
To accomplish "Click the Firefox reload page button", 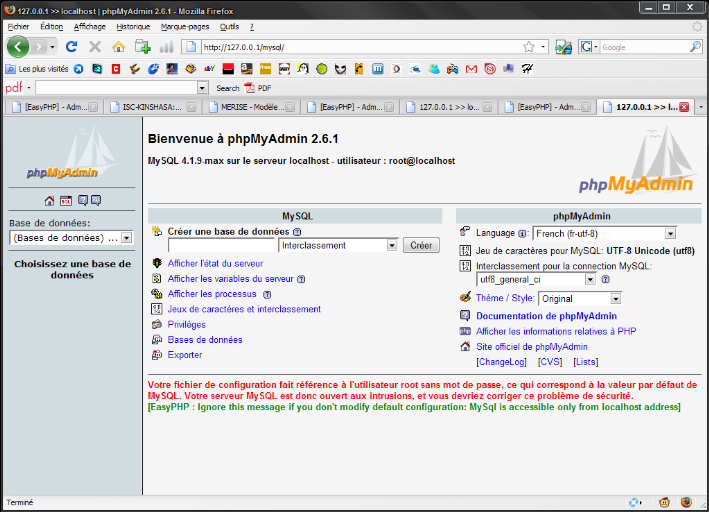I will coord(72,47).
